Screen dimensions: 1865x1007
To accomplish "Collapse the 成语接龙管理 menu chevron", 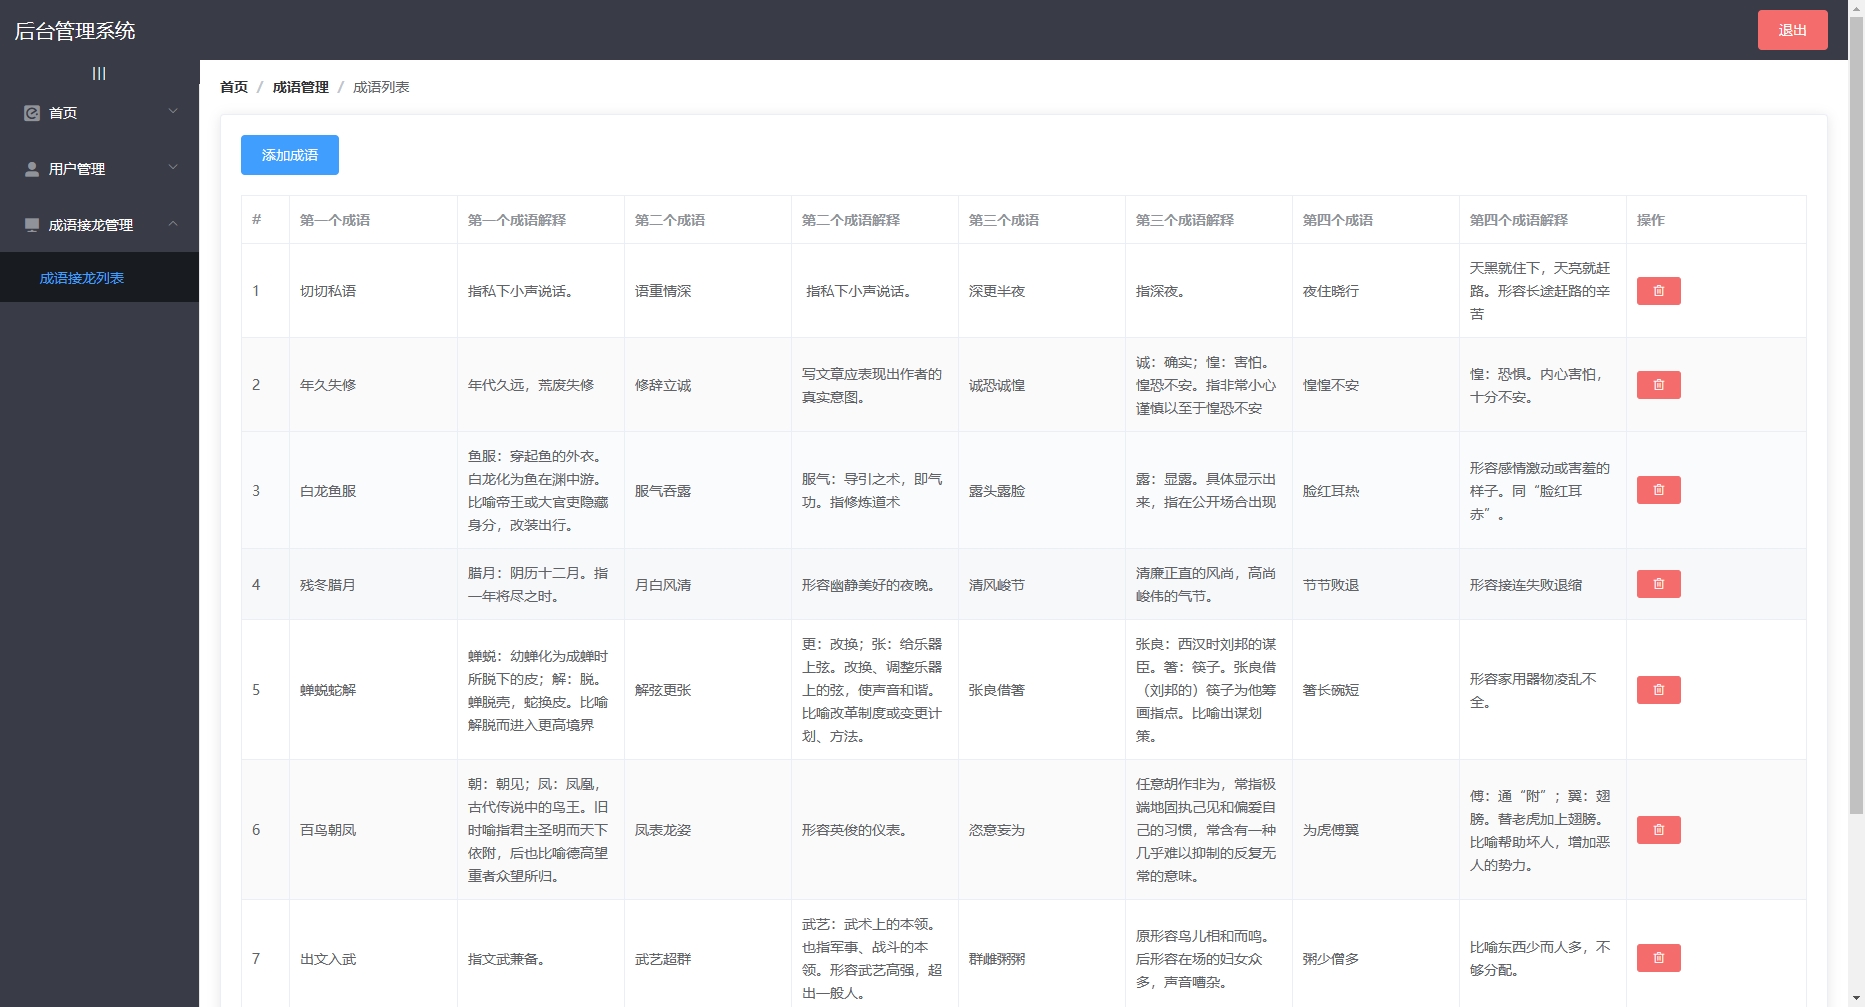I will point(173,223).
